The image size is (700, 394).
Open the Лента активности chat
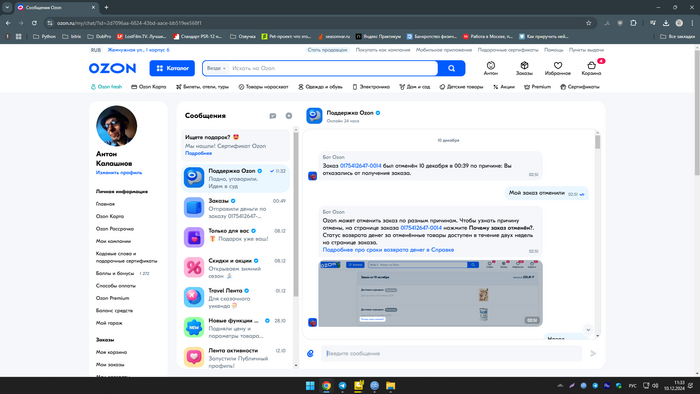pos(235,357)
